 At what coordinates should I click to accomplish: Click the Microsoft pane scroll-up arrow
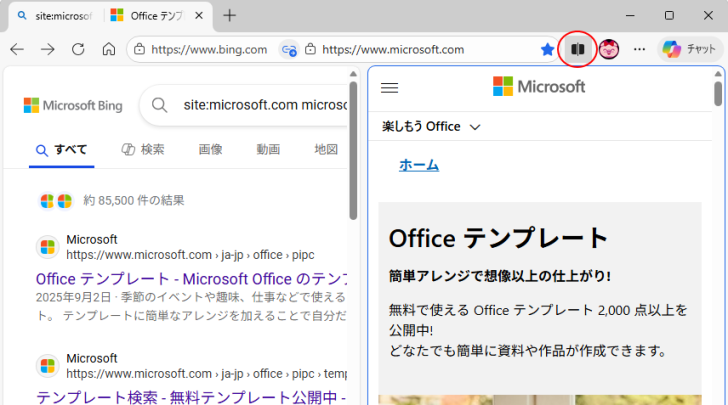click(718, 74)
